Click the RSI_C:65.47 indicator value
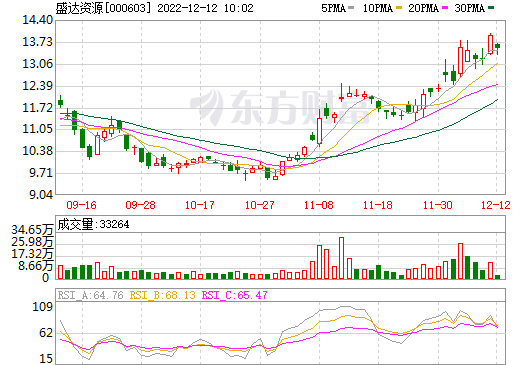The width and height of the screenshot is (520, 365). click(x=234, y=295)
